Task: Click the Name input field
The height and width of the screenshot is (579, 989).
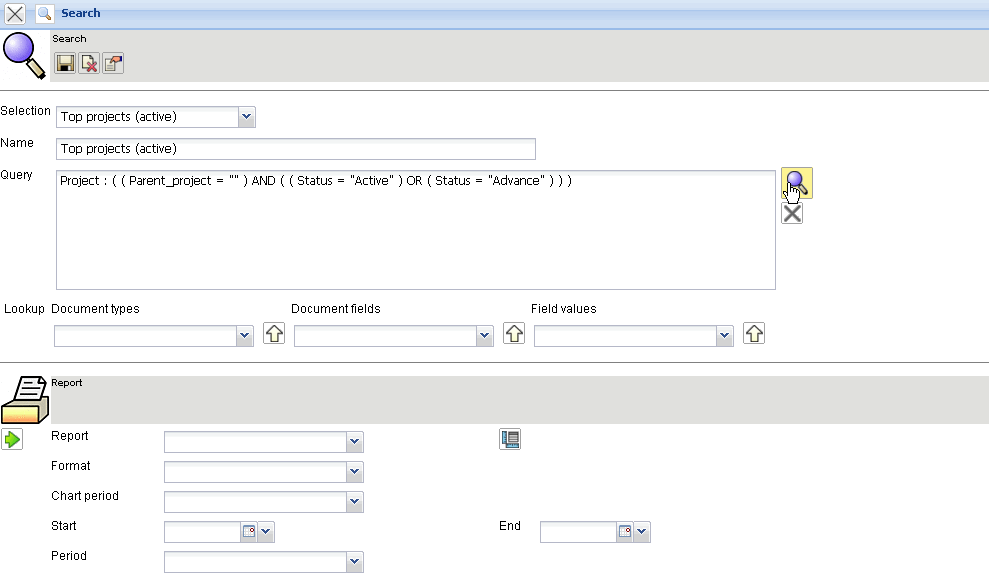Action: pos(296,149)
